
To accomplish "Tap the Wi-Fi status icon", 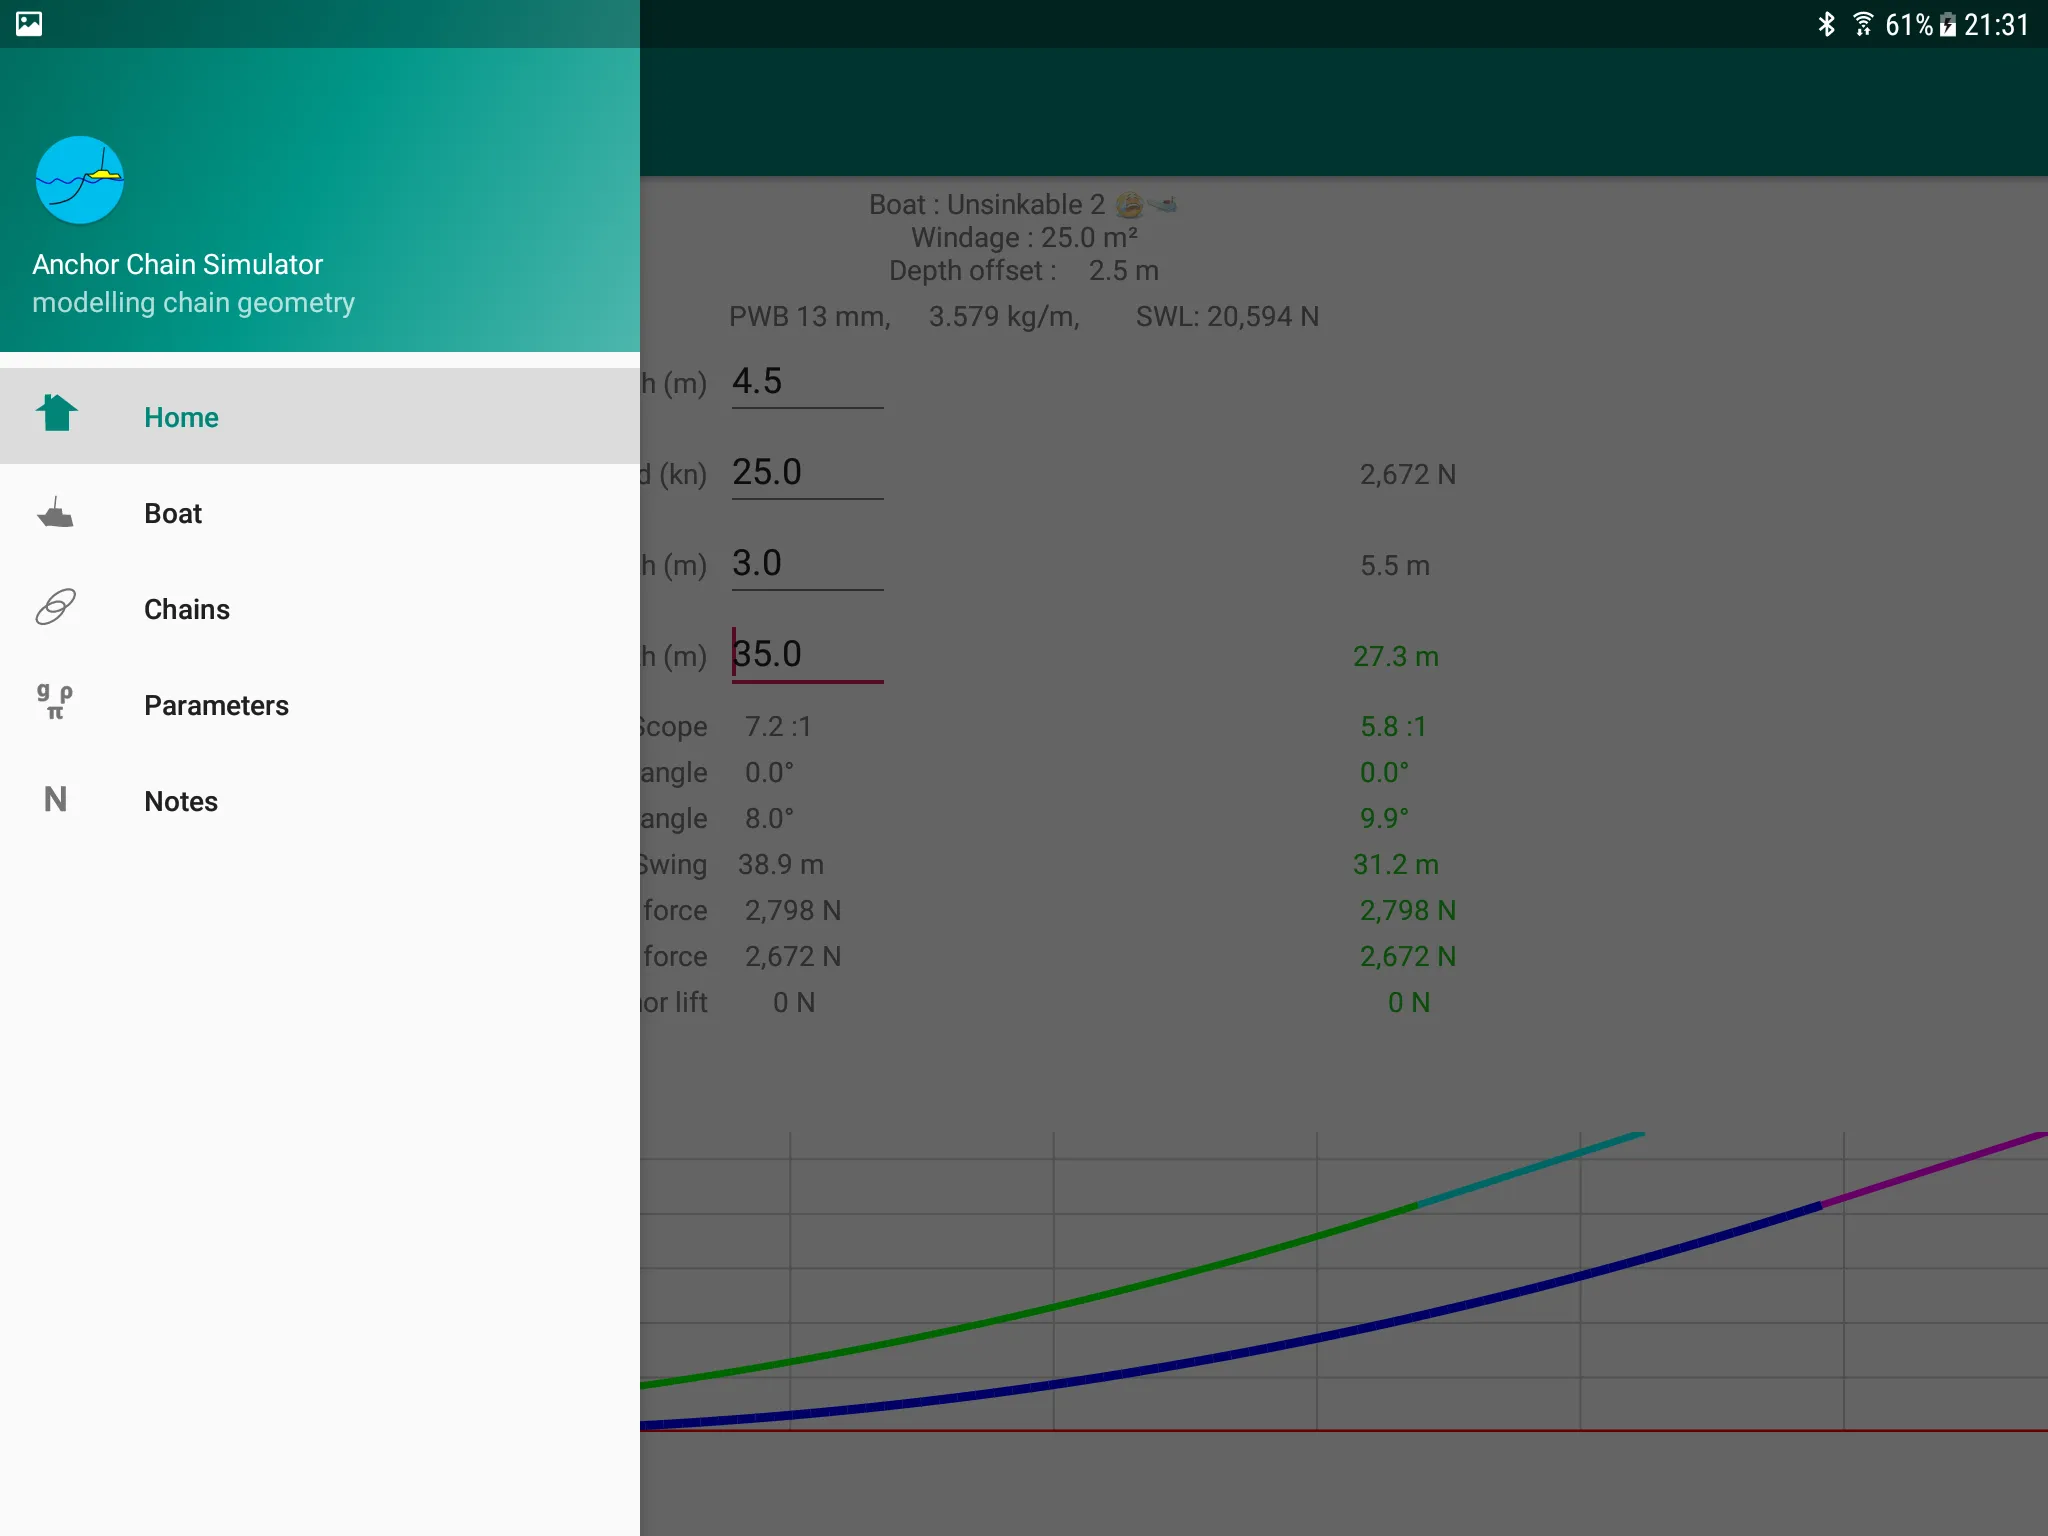I will click(x=1863, y=24).
